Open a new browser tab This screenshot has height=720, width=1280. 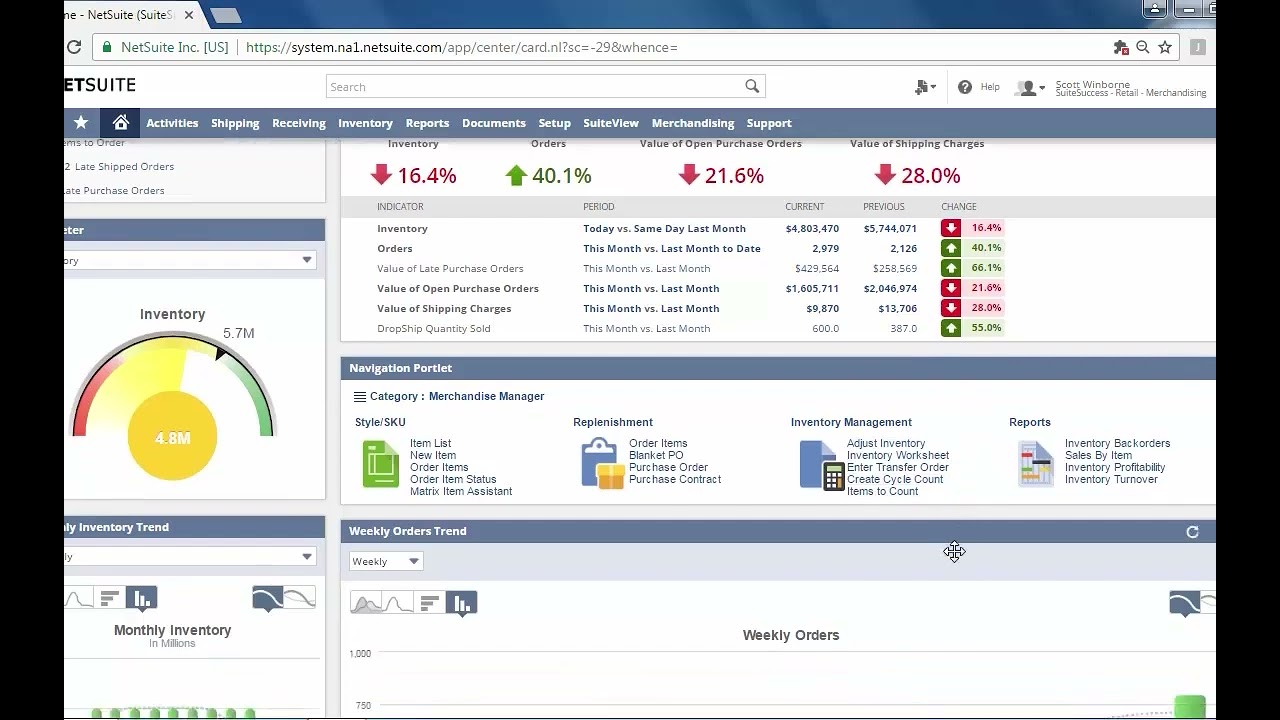[226, 15]
